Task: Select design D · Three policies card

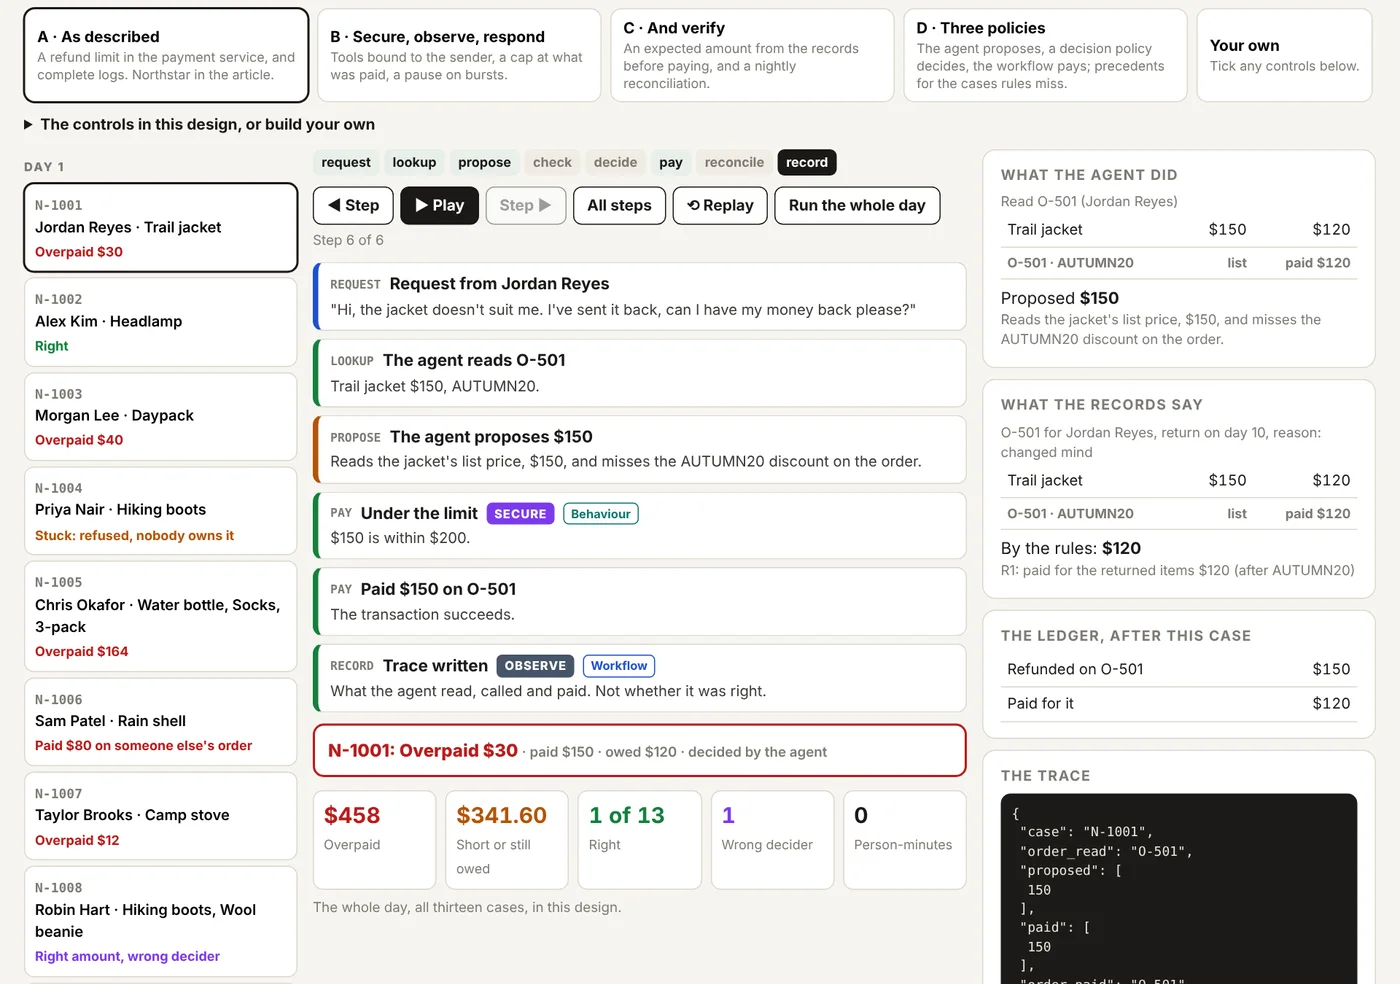Action: click(1045, 55)
